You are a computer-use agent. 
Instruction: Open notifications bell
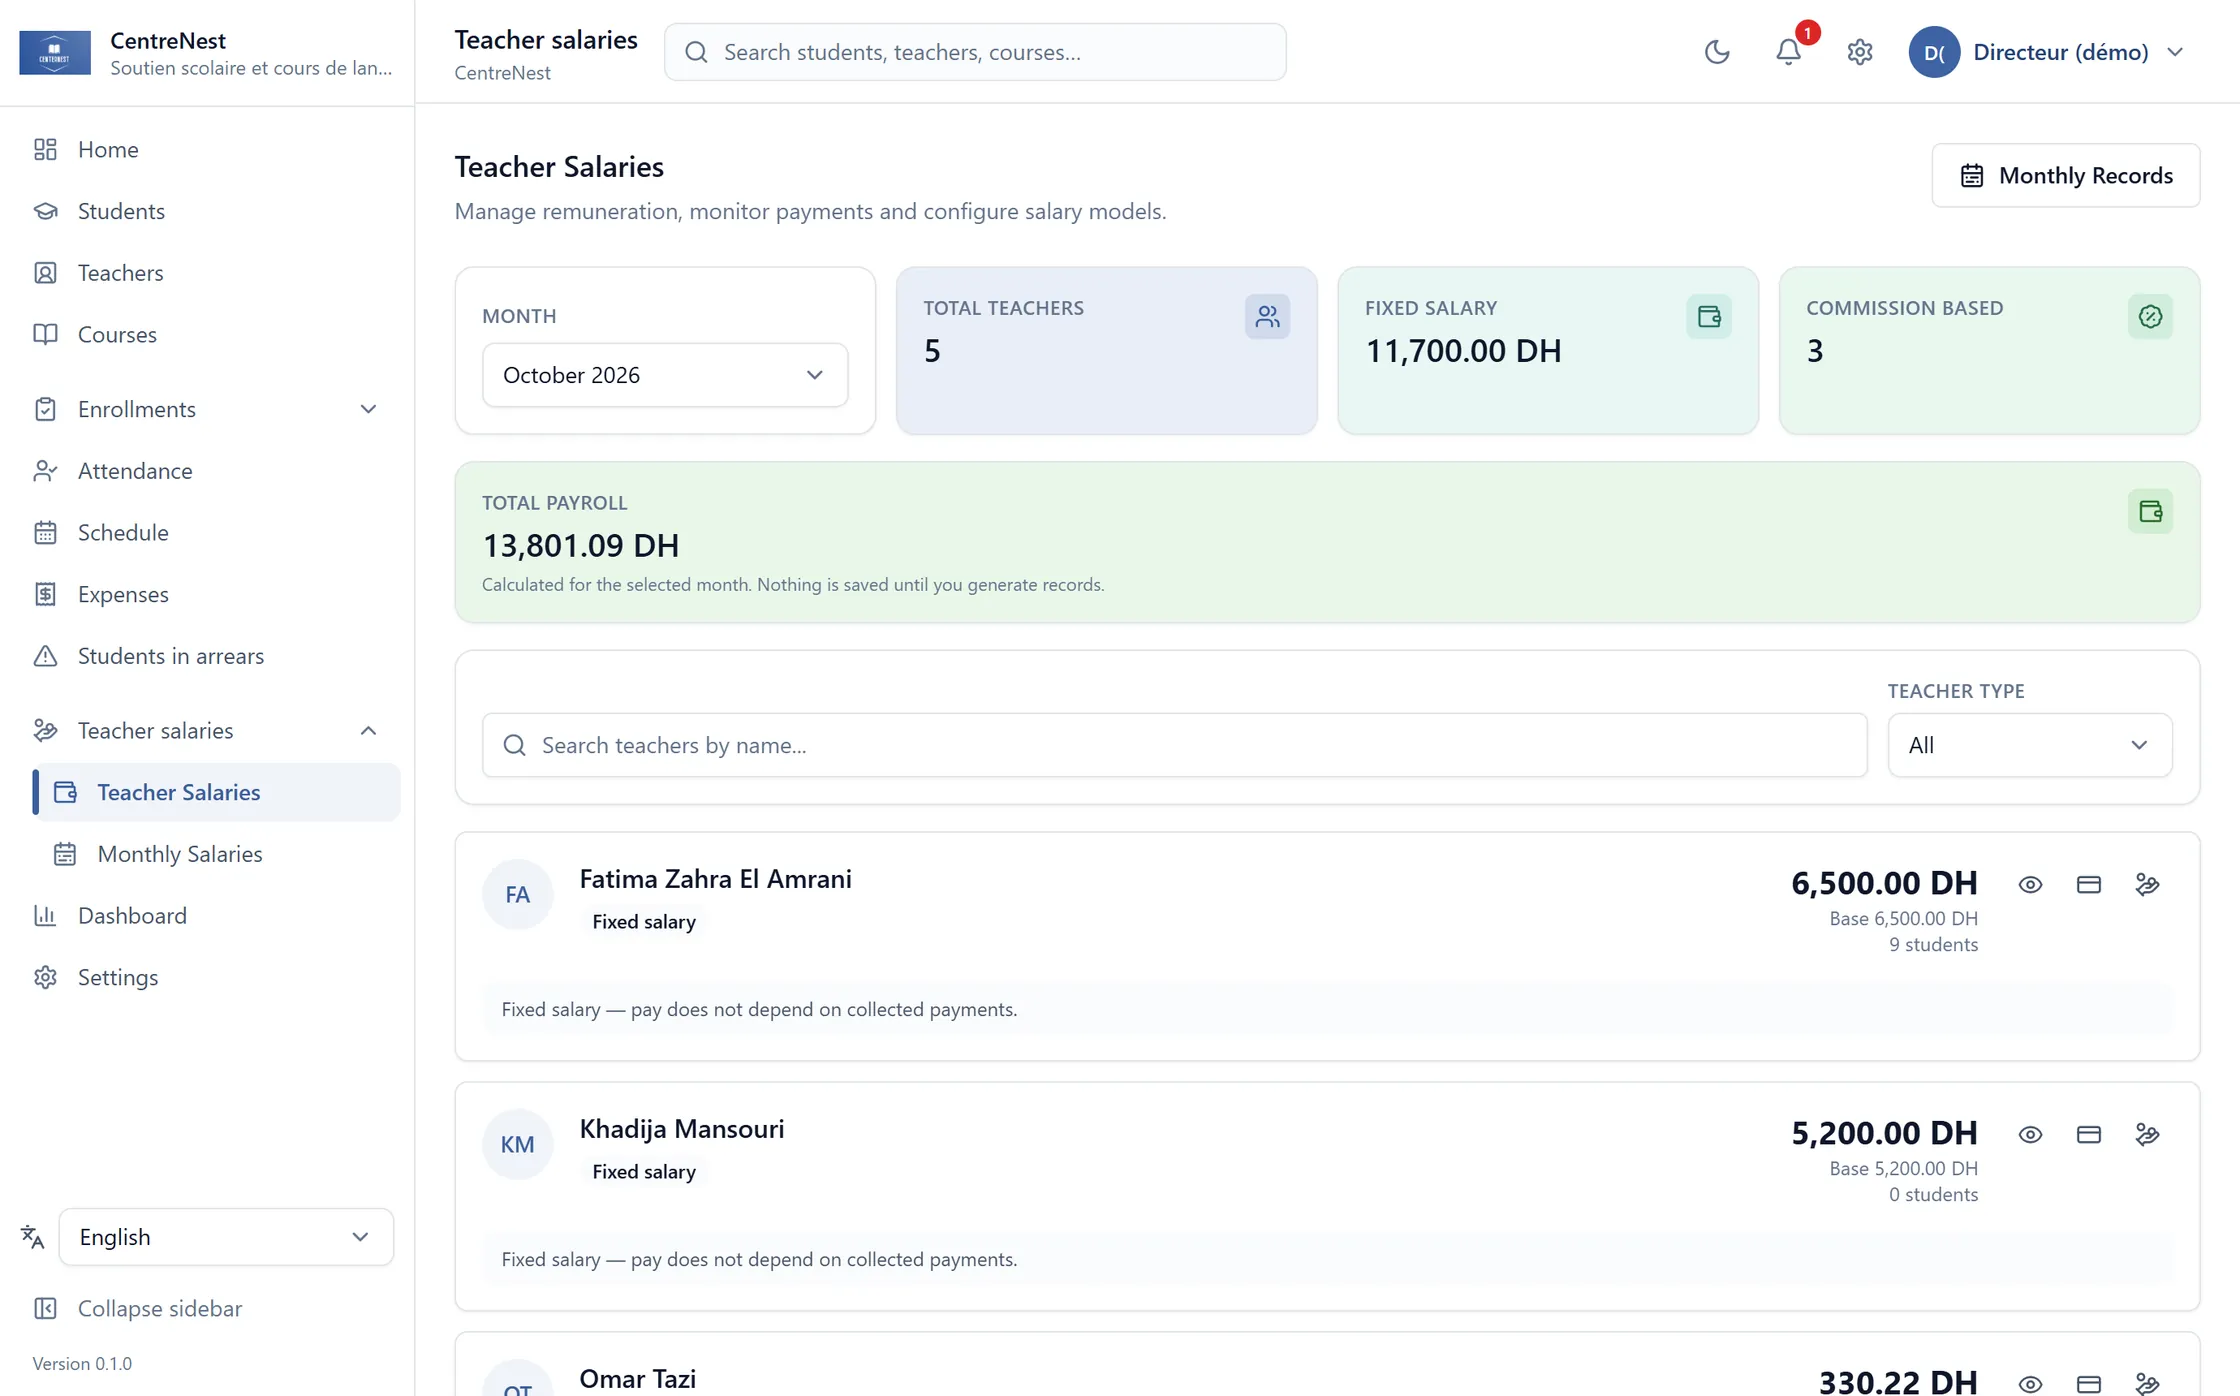1788,52
